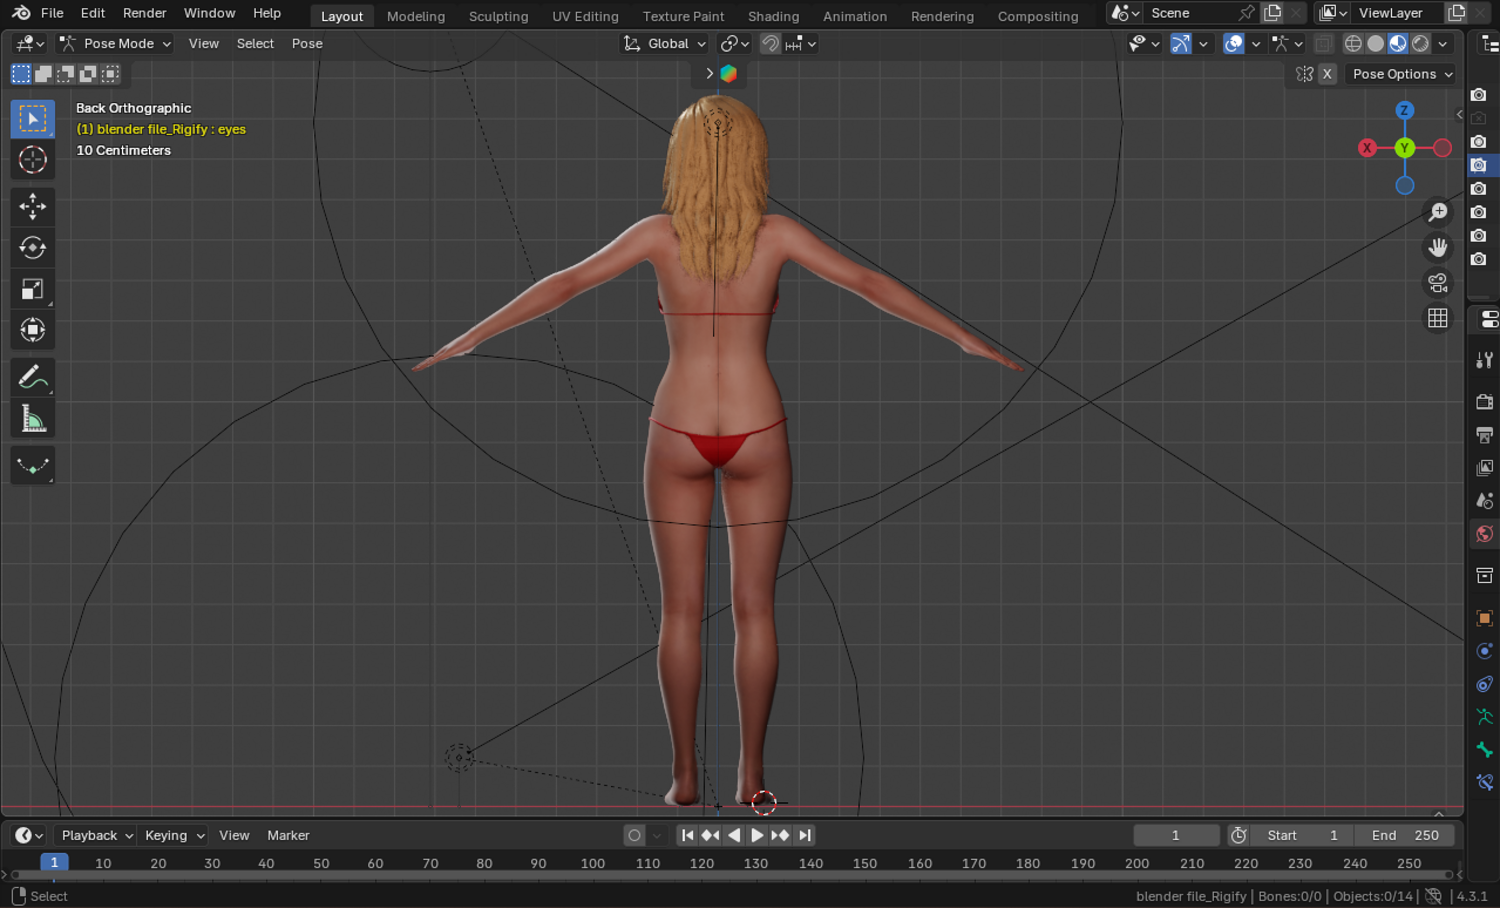The image size is (1500, 908).
Task: Switch to solid shading mode
Action: tap(1376, 44)
